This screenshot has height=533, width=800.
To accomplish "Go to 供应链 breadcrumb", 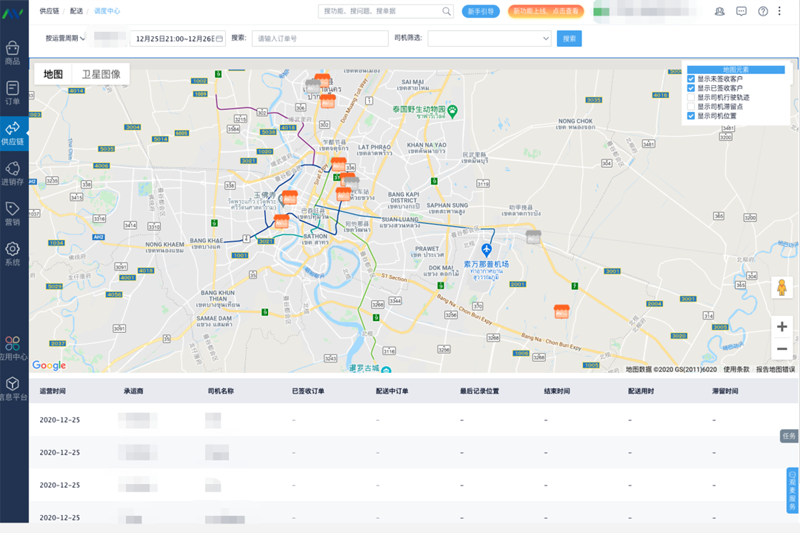I will coord(49,11).
